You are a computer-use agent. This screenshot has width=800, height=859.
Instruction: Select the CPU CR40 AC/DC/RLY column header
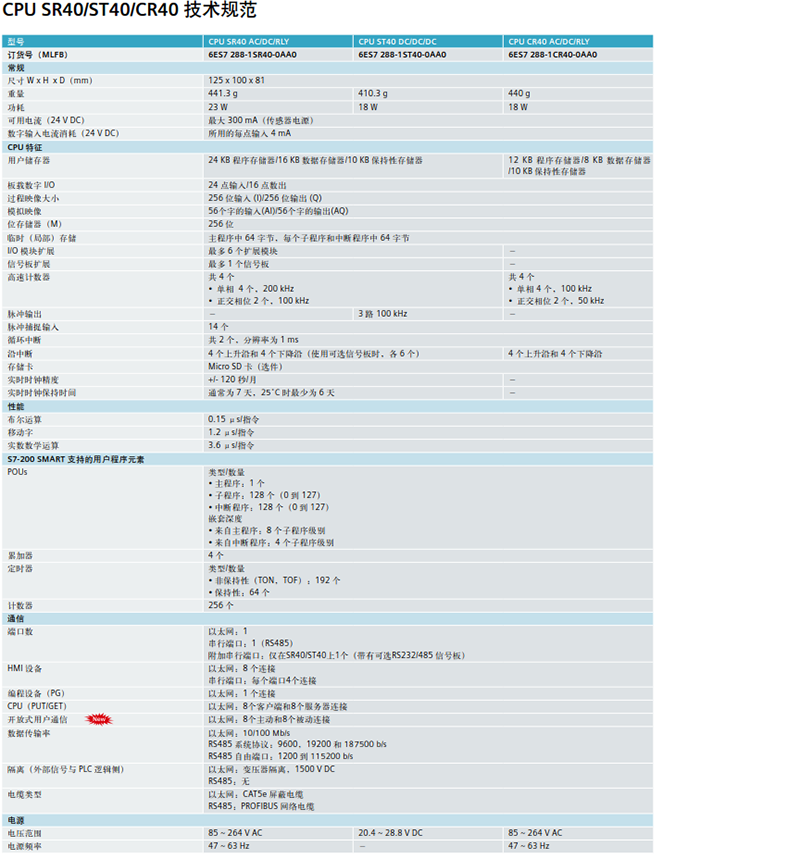point(554,42)
